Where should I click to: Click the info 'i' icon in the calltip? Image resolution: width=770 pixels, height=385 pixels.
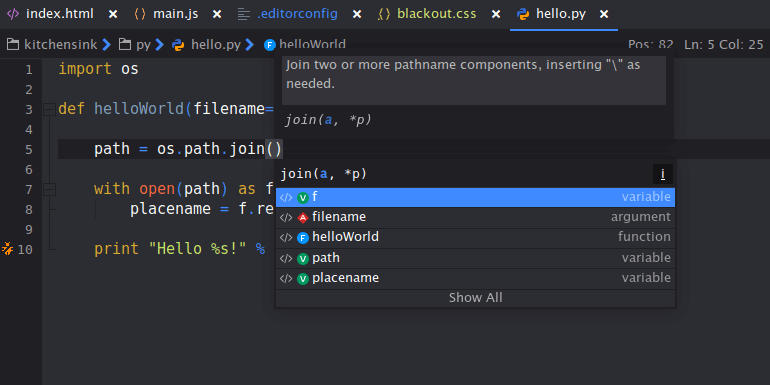click(662, 174)
